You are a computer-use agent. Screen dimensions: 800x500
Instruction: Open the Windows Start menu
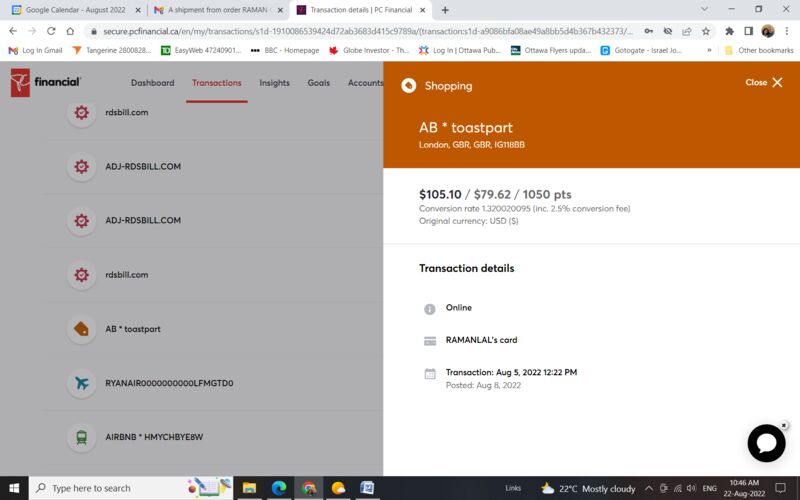pos(14,488)
